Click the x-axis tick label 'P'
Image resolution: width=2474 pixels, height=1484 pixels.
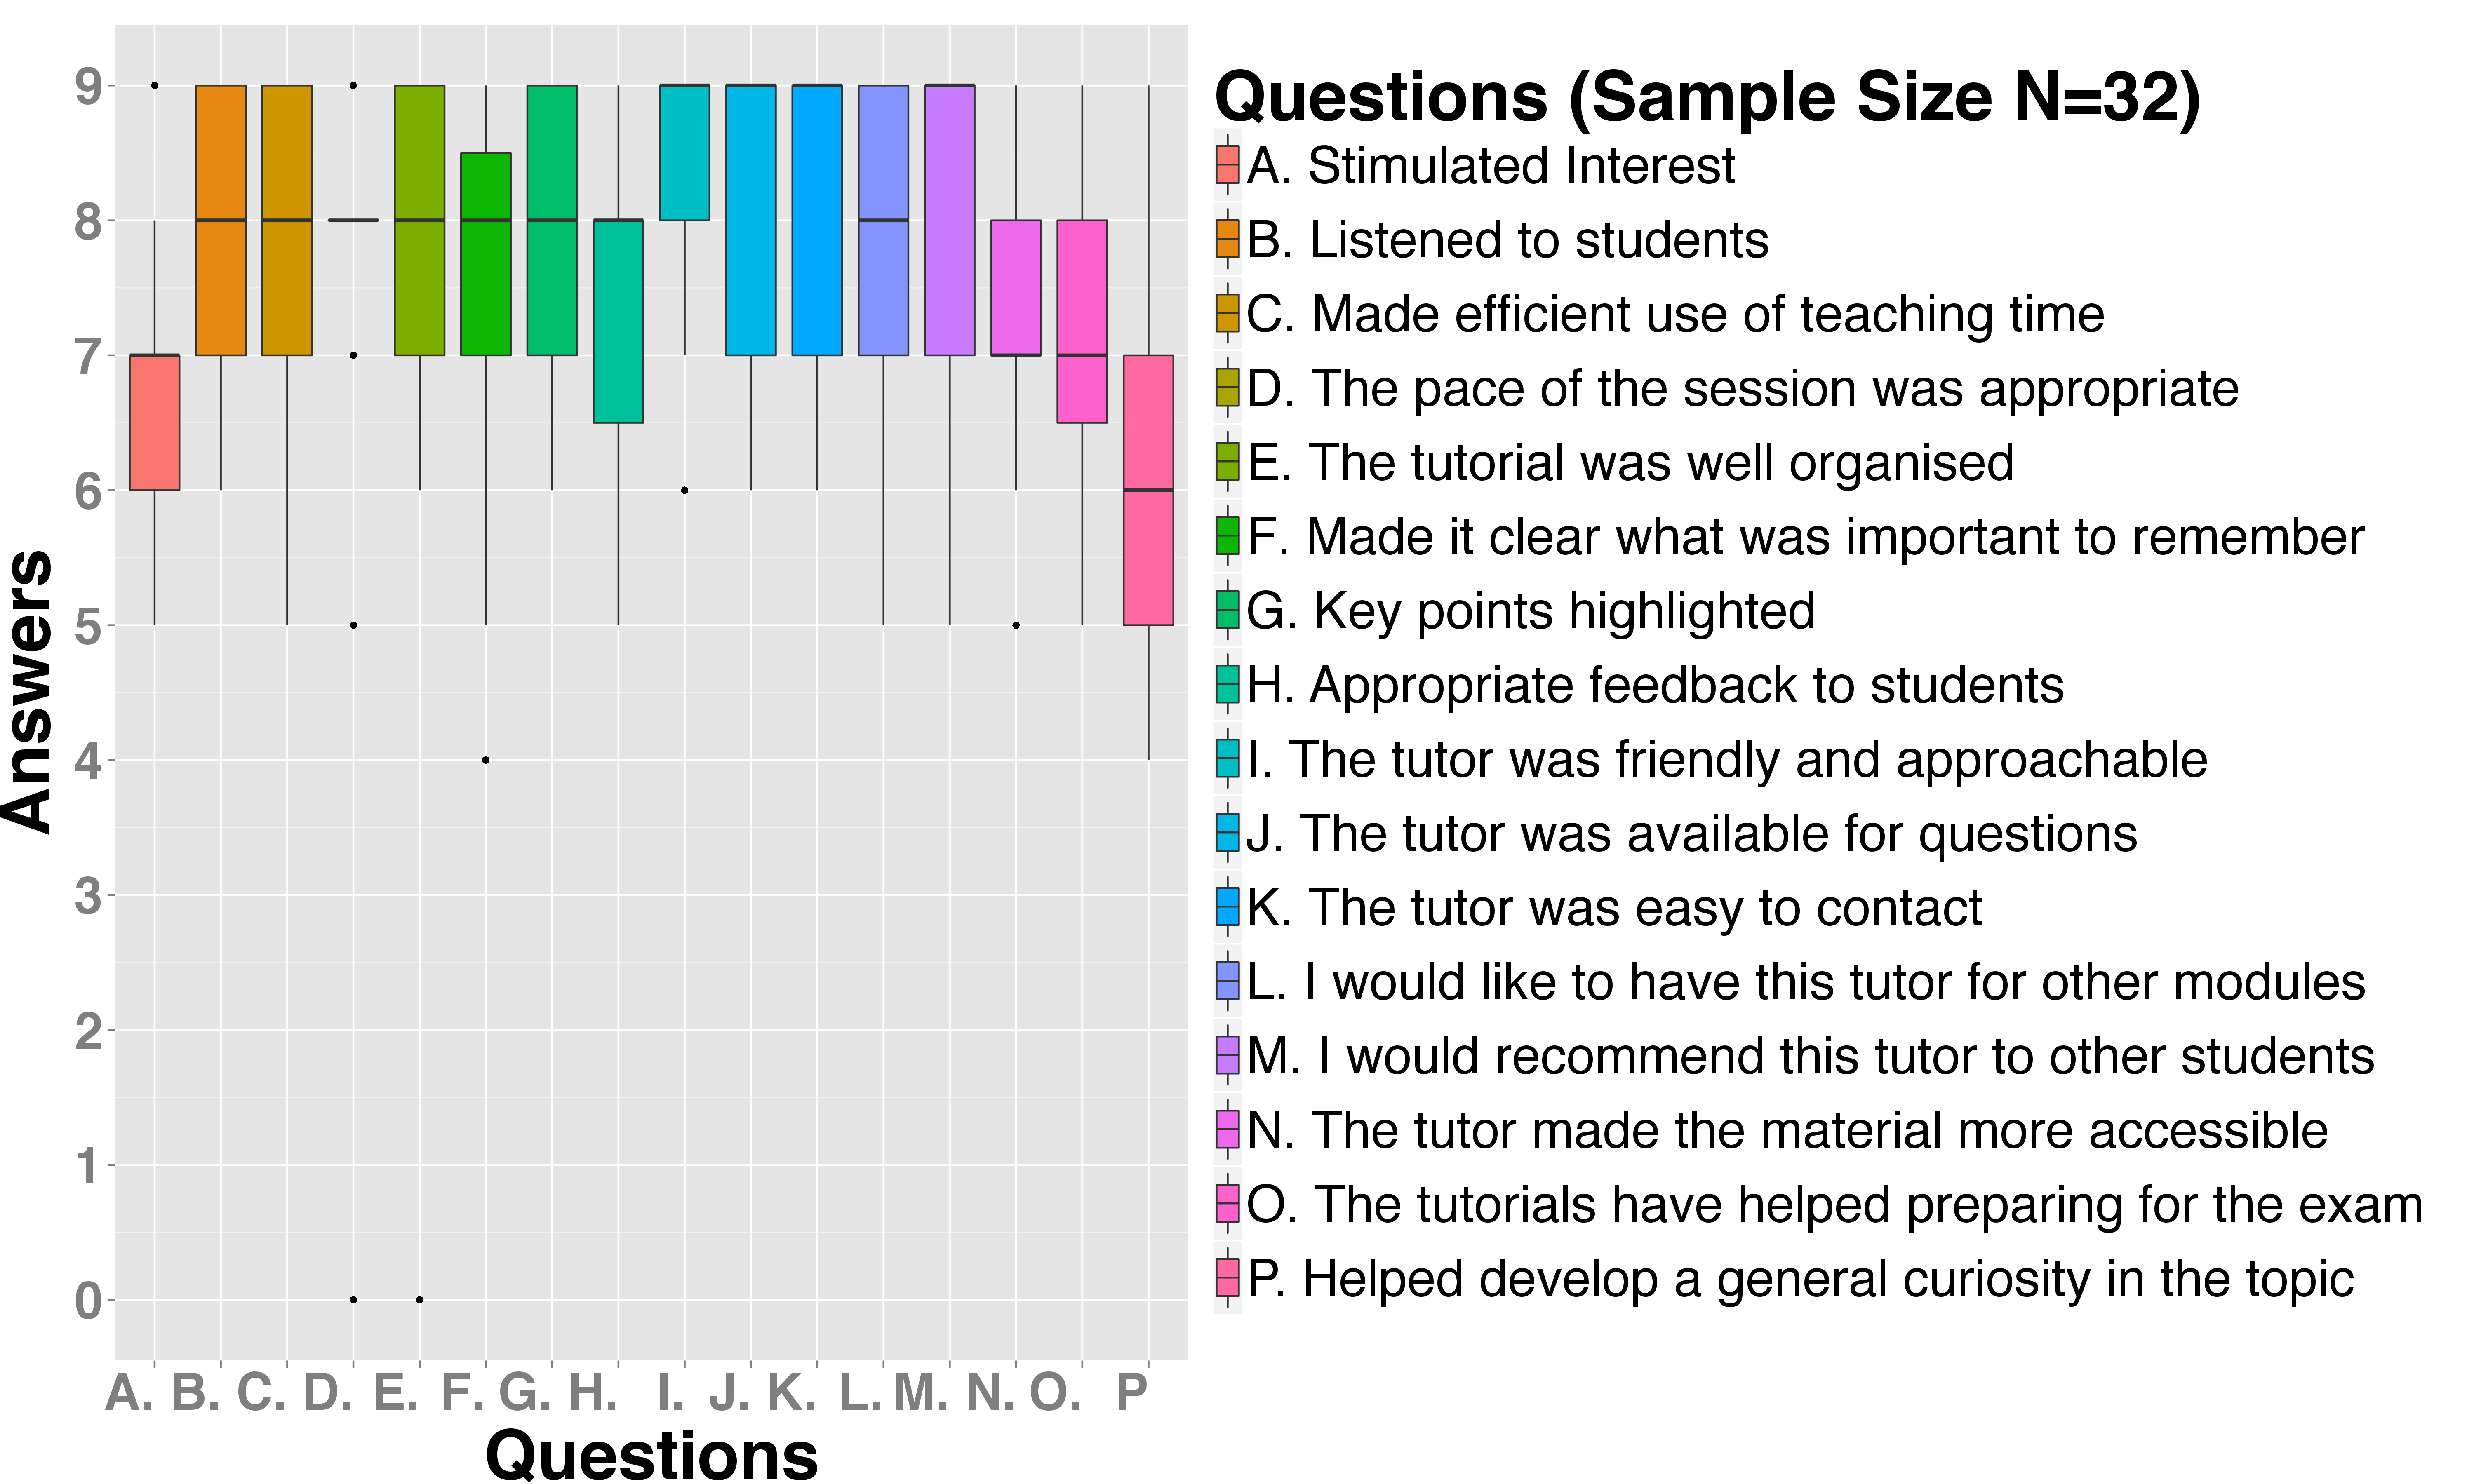coord(1132,1392)
